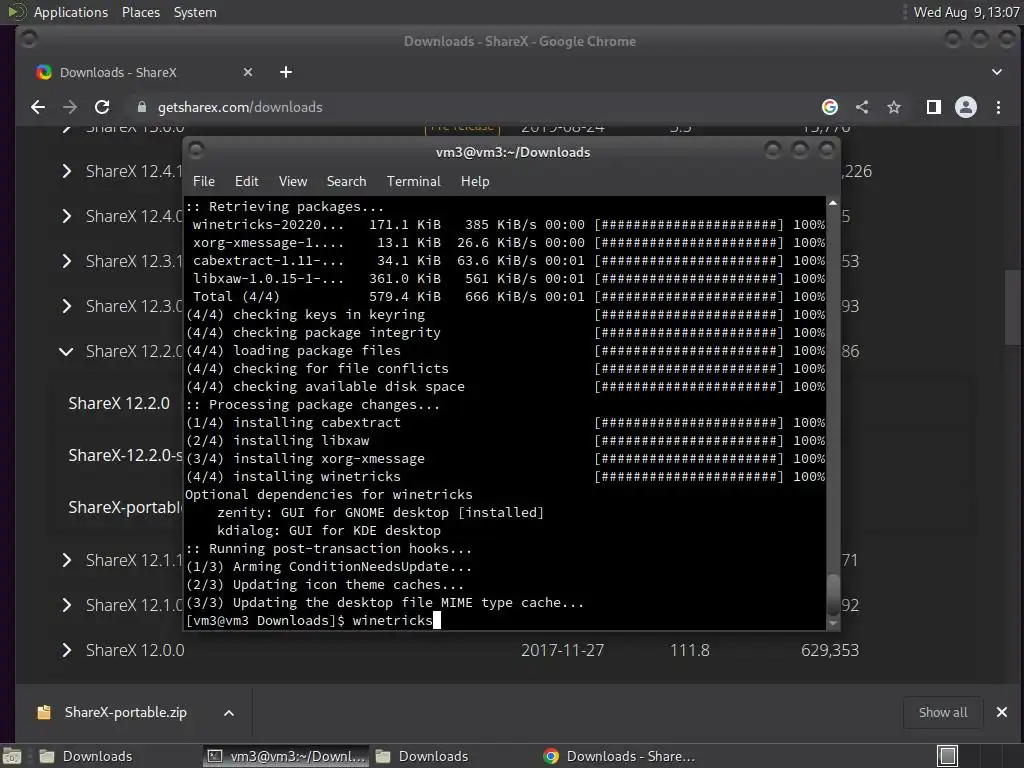Download the ShareX-12.2.0-setup file link

pyautogui.click(x=125, y=455)
